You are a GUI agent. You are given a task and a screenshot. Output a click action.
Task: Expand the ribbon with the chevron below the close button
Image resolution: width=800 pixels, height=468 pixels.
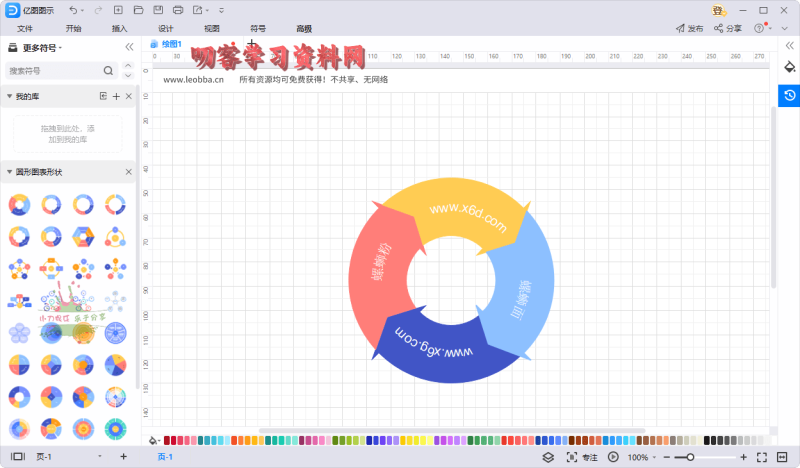click(x=785, y=29)
